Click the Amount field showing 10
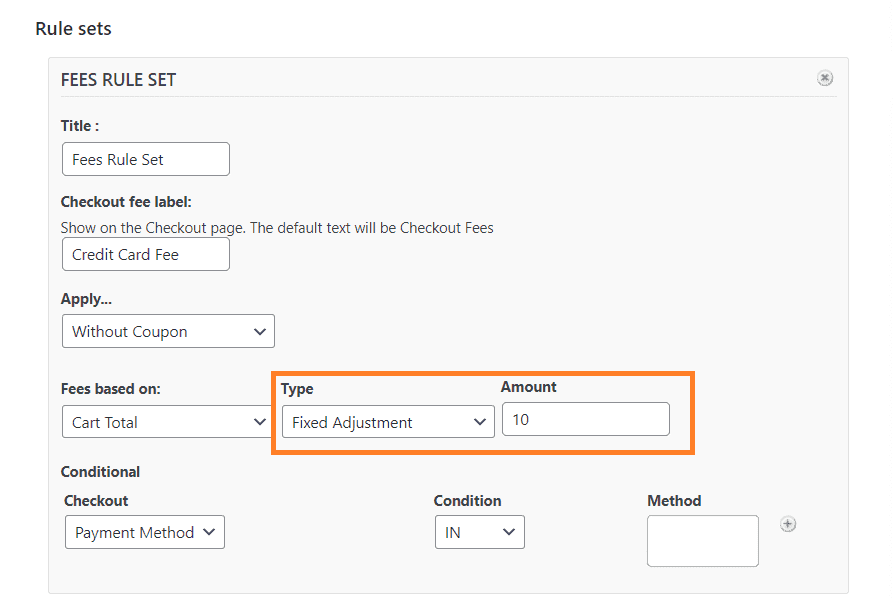Viewport: 893px width, 600px height. point(585,420)
